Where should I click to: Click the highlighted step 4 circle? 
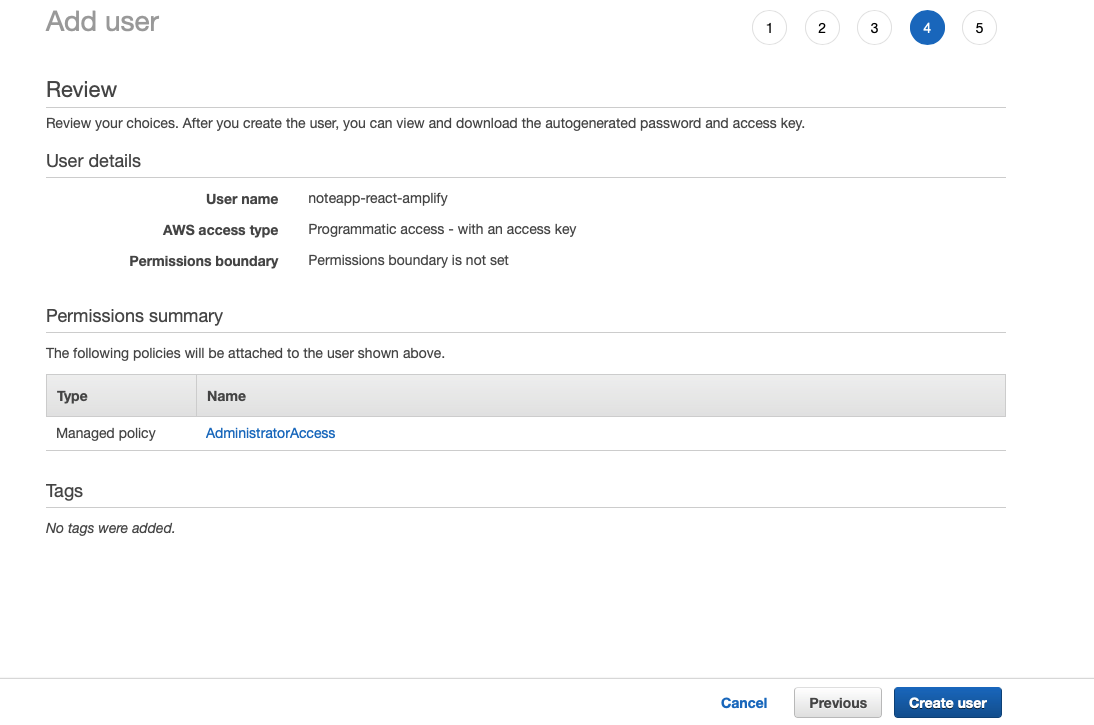pos(927,27)
